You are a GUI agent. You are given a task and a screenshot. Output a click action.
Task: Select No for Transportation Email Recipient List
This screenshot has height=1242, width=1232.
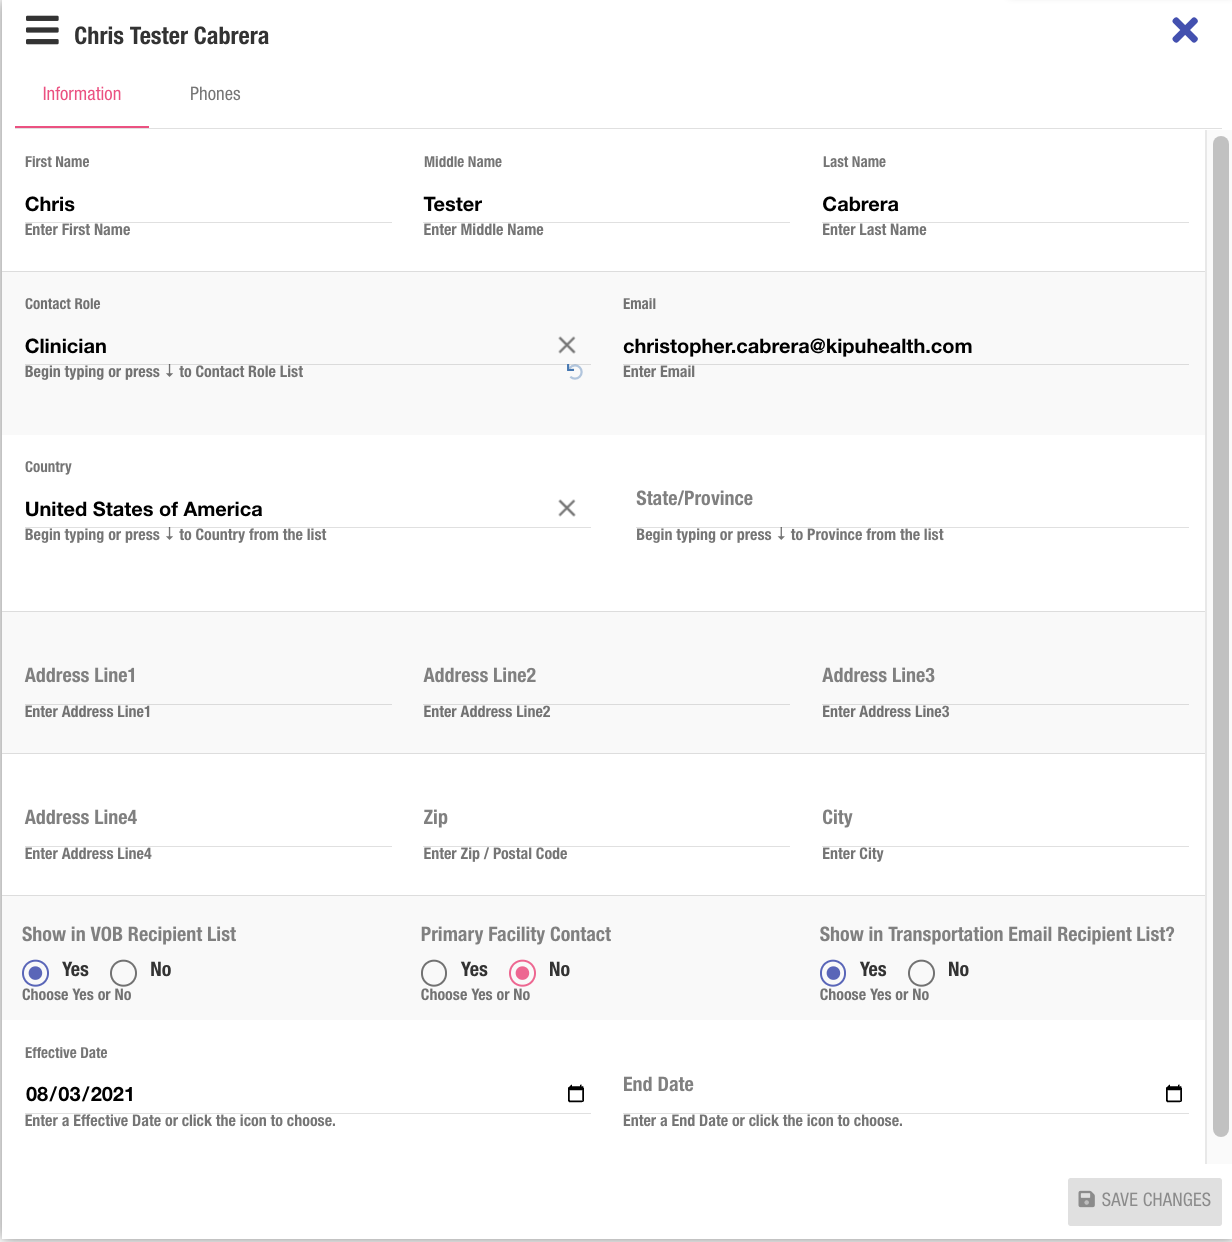(x=922, y=973)
